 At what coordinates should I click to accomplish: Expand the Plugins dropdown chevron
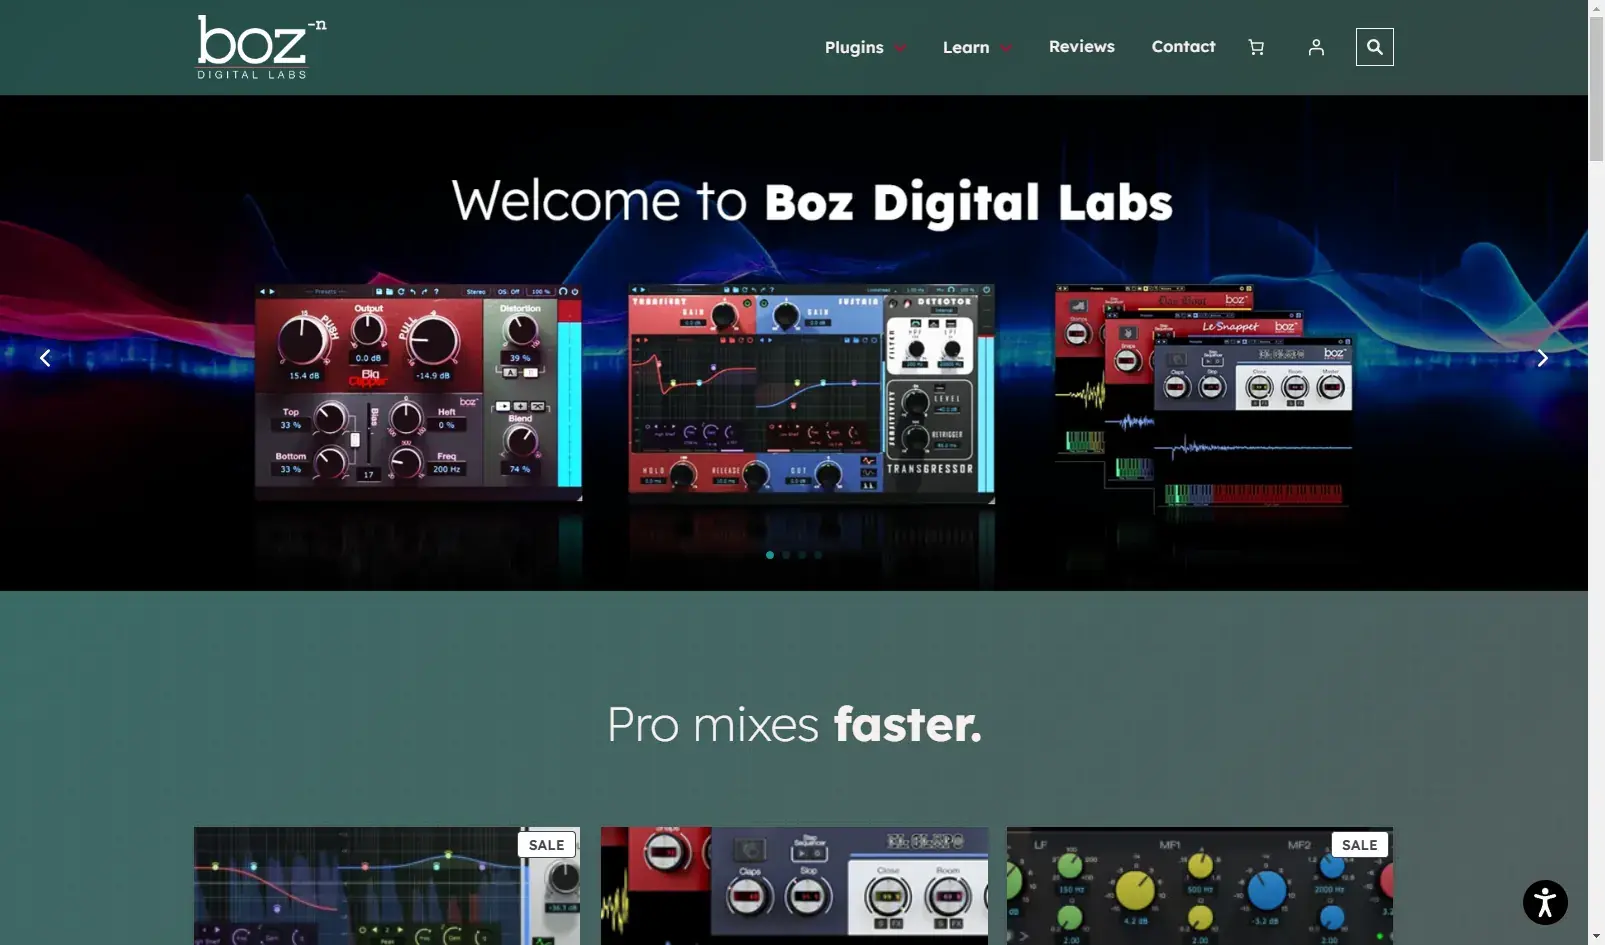click(900, 48)
